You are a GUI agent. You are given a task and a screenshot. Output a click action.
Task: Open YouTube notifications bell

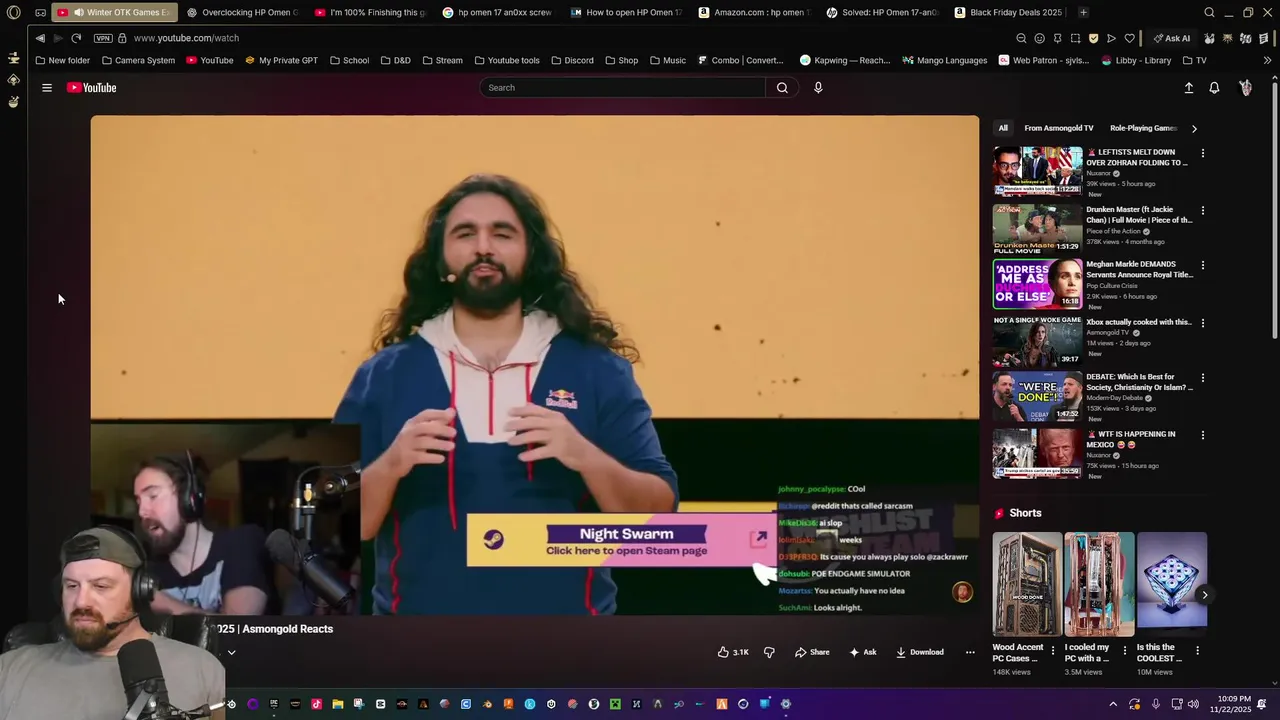(x=1214, y=88)
